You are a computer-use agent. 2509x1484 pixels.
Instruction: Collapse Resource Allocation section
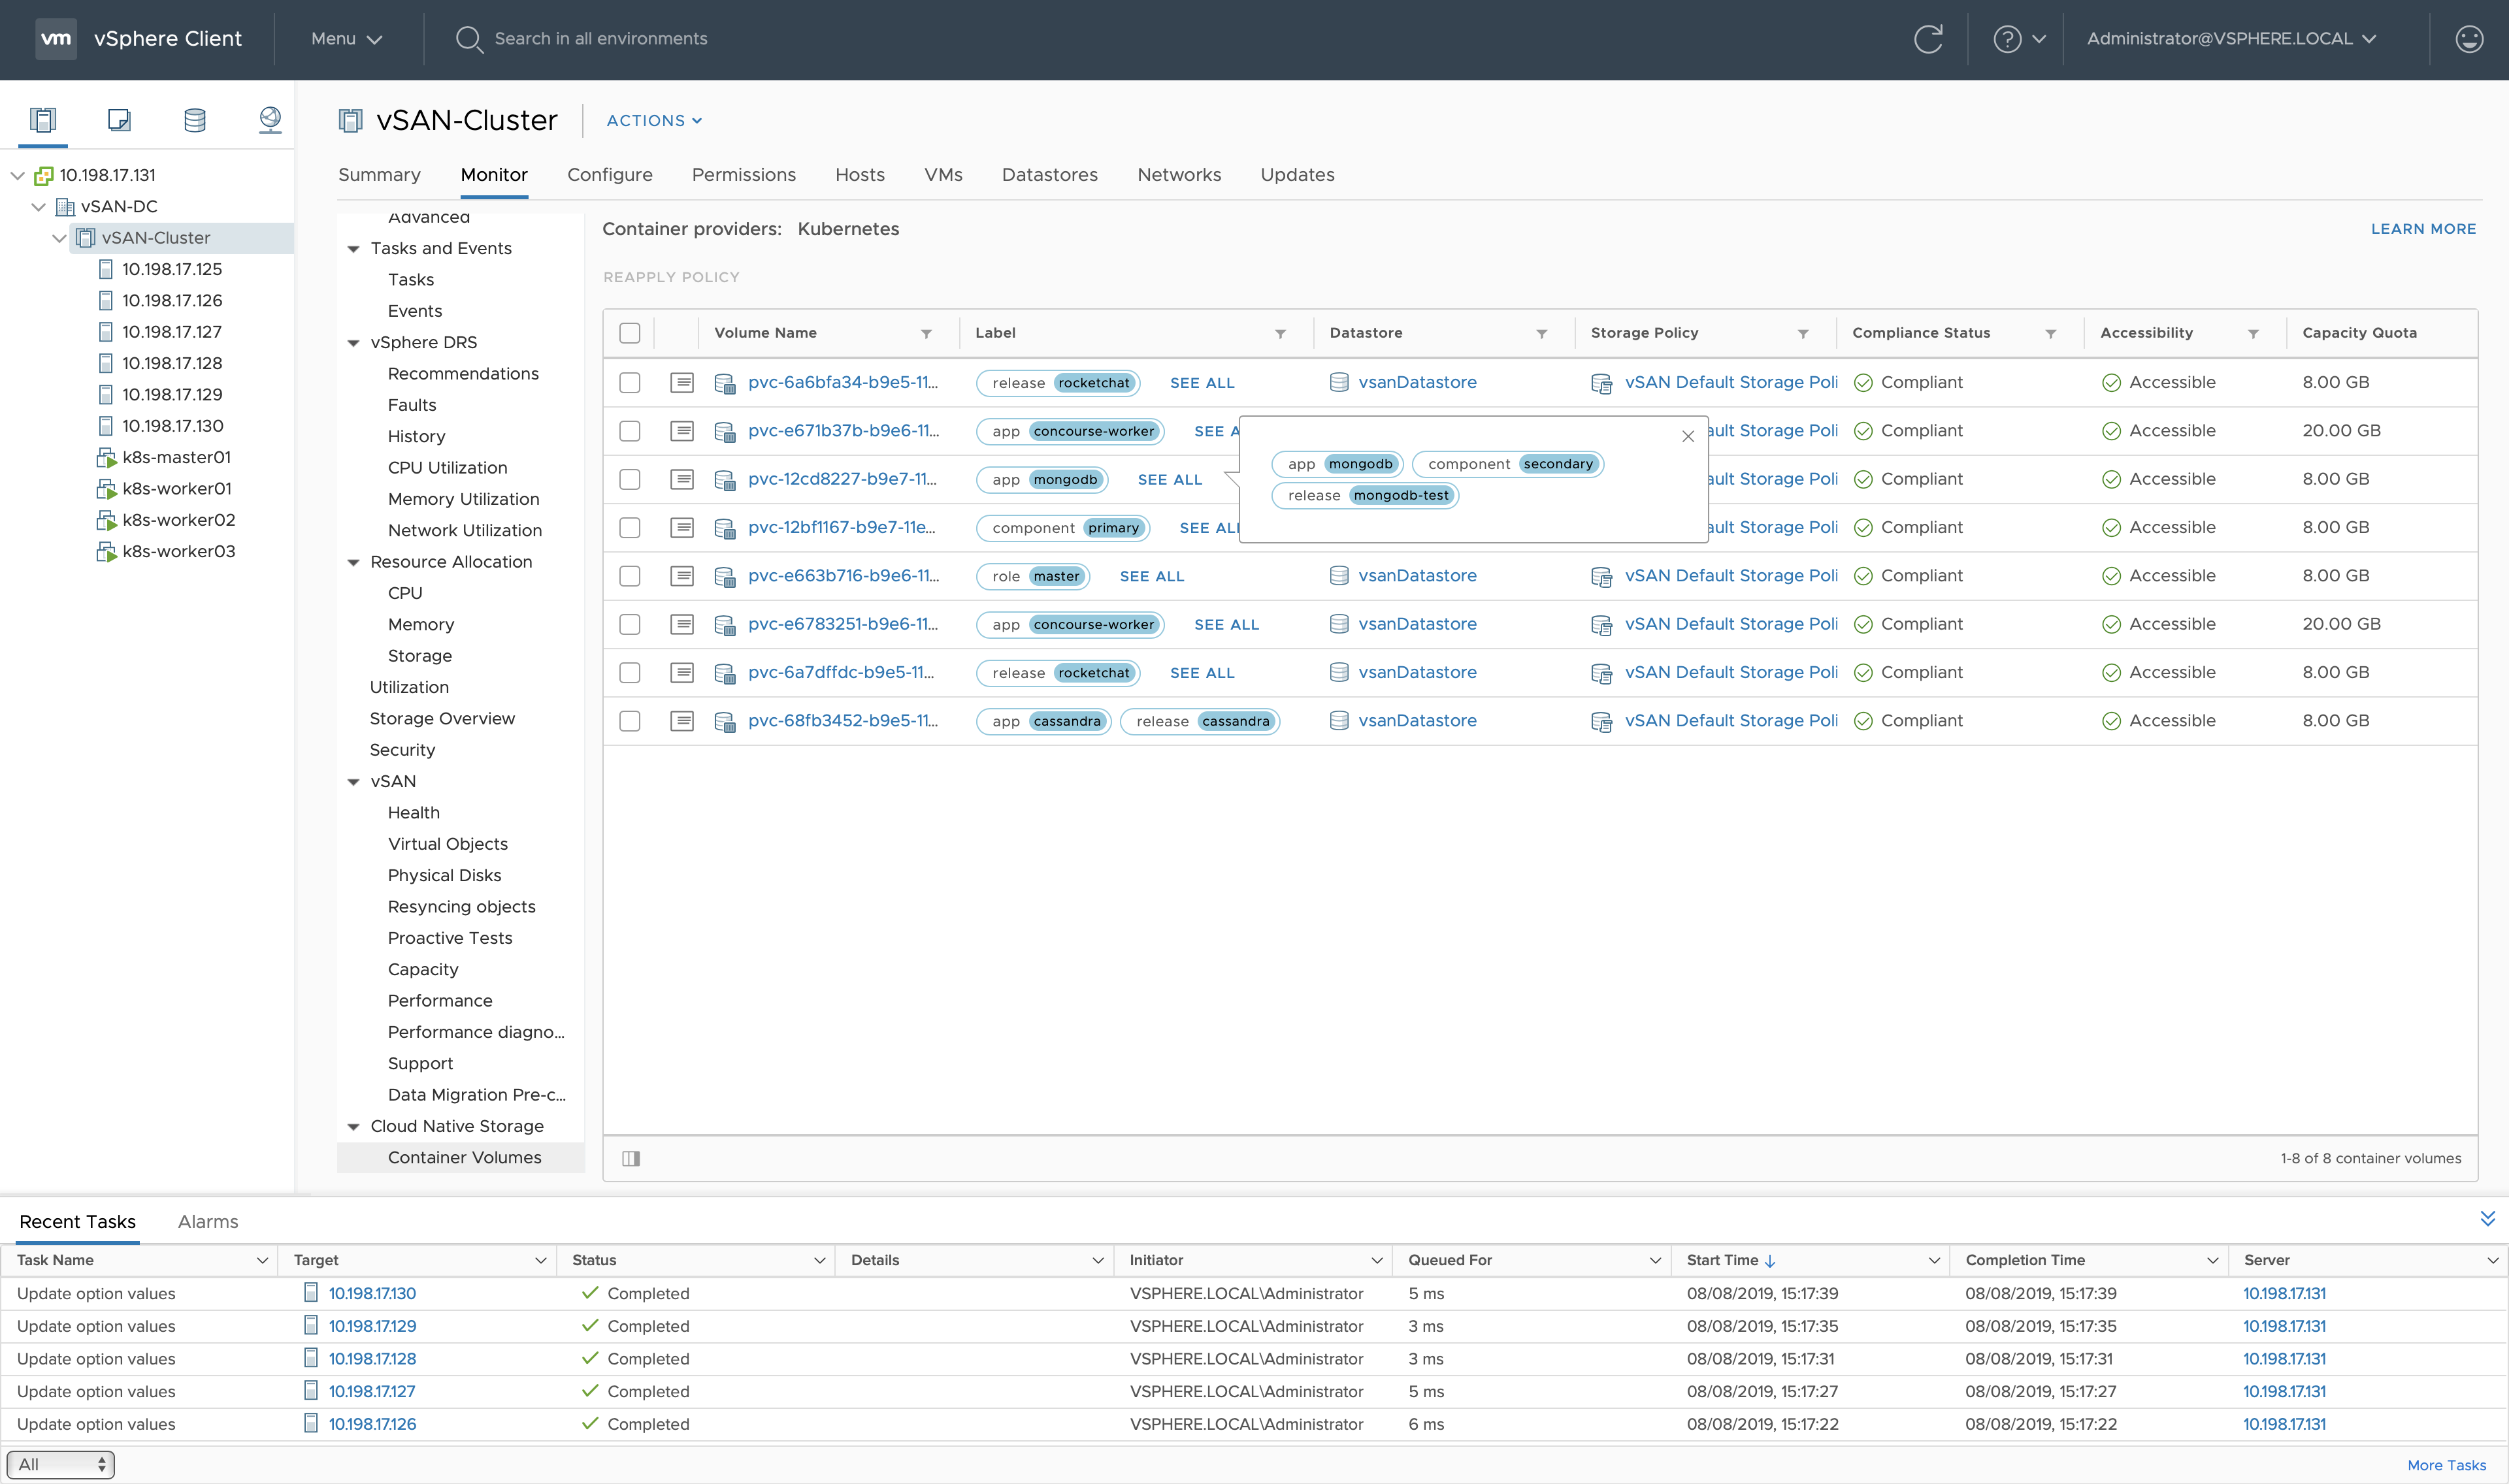pyautogui.click(x=353, y=562)
